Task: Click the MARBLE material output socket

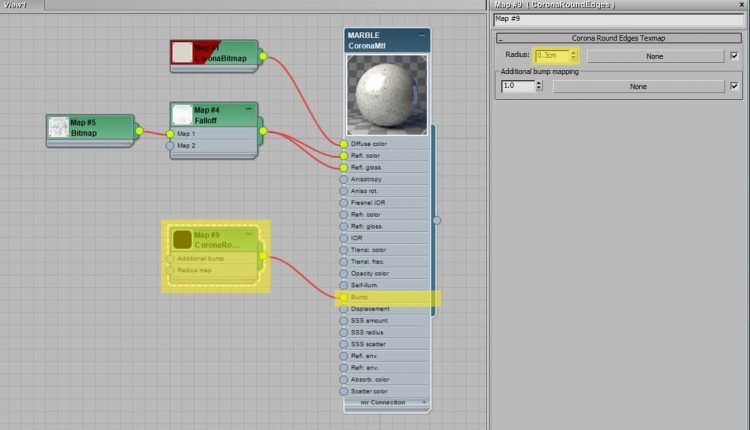Action: pyautogui.click(x=436, y=220)
